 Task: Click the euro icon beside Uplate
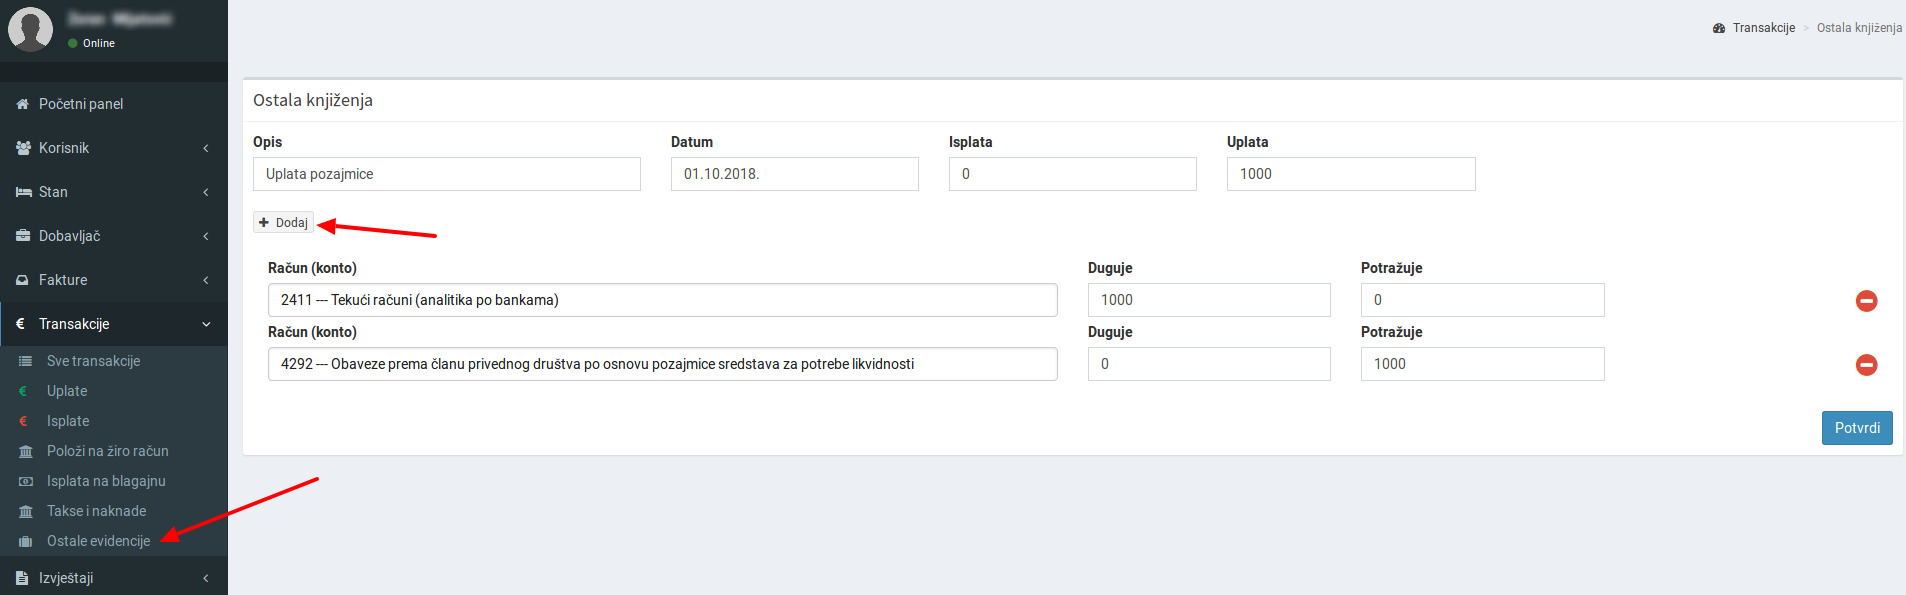pos(24,391)
